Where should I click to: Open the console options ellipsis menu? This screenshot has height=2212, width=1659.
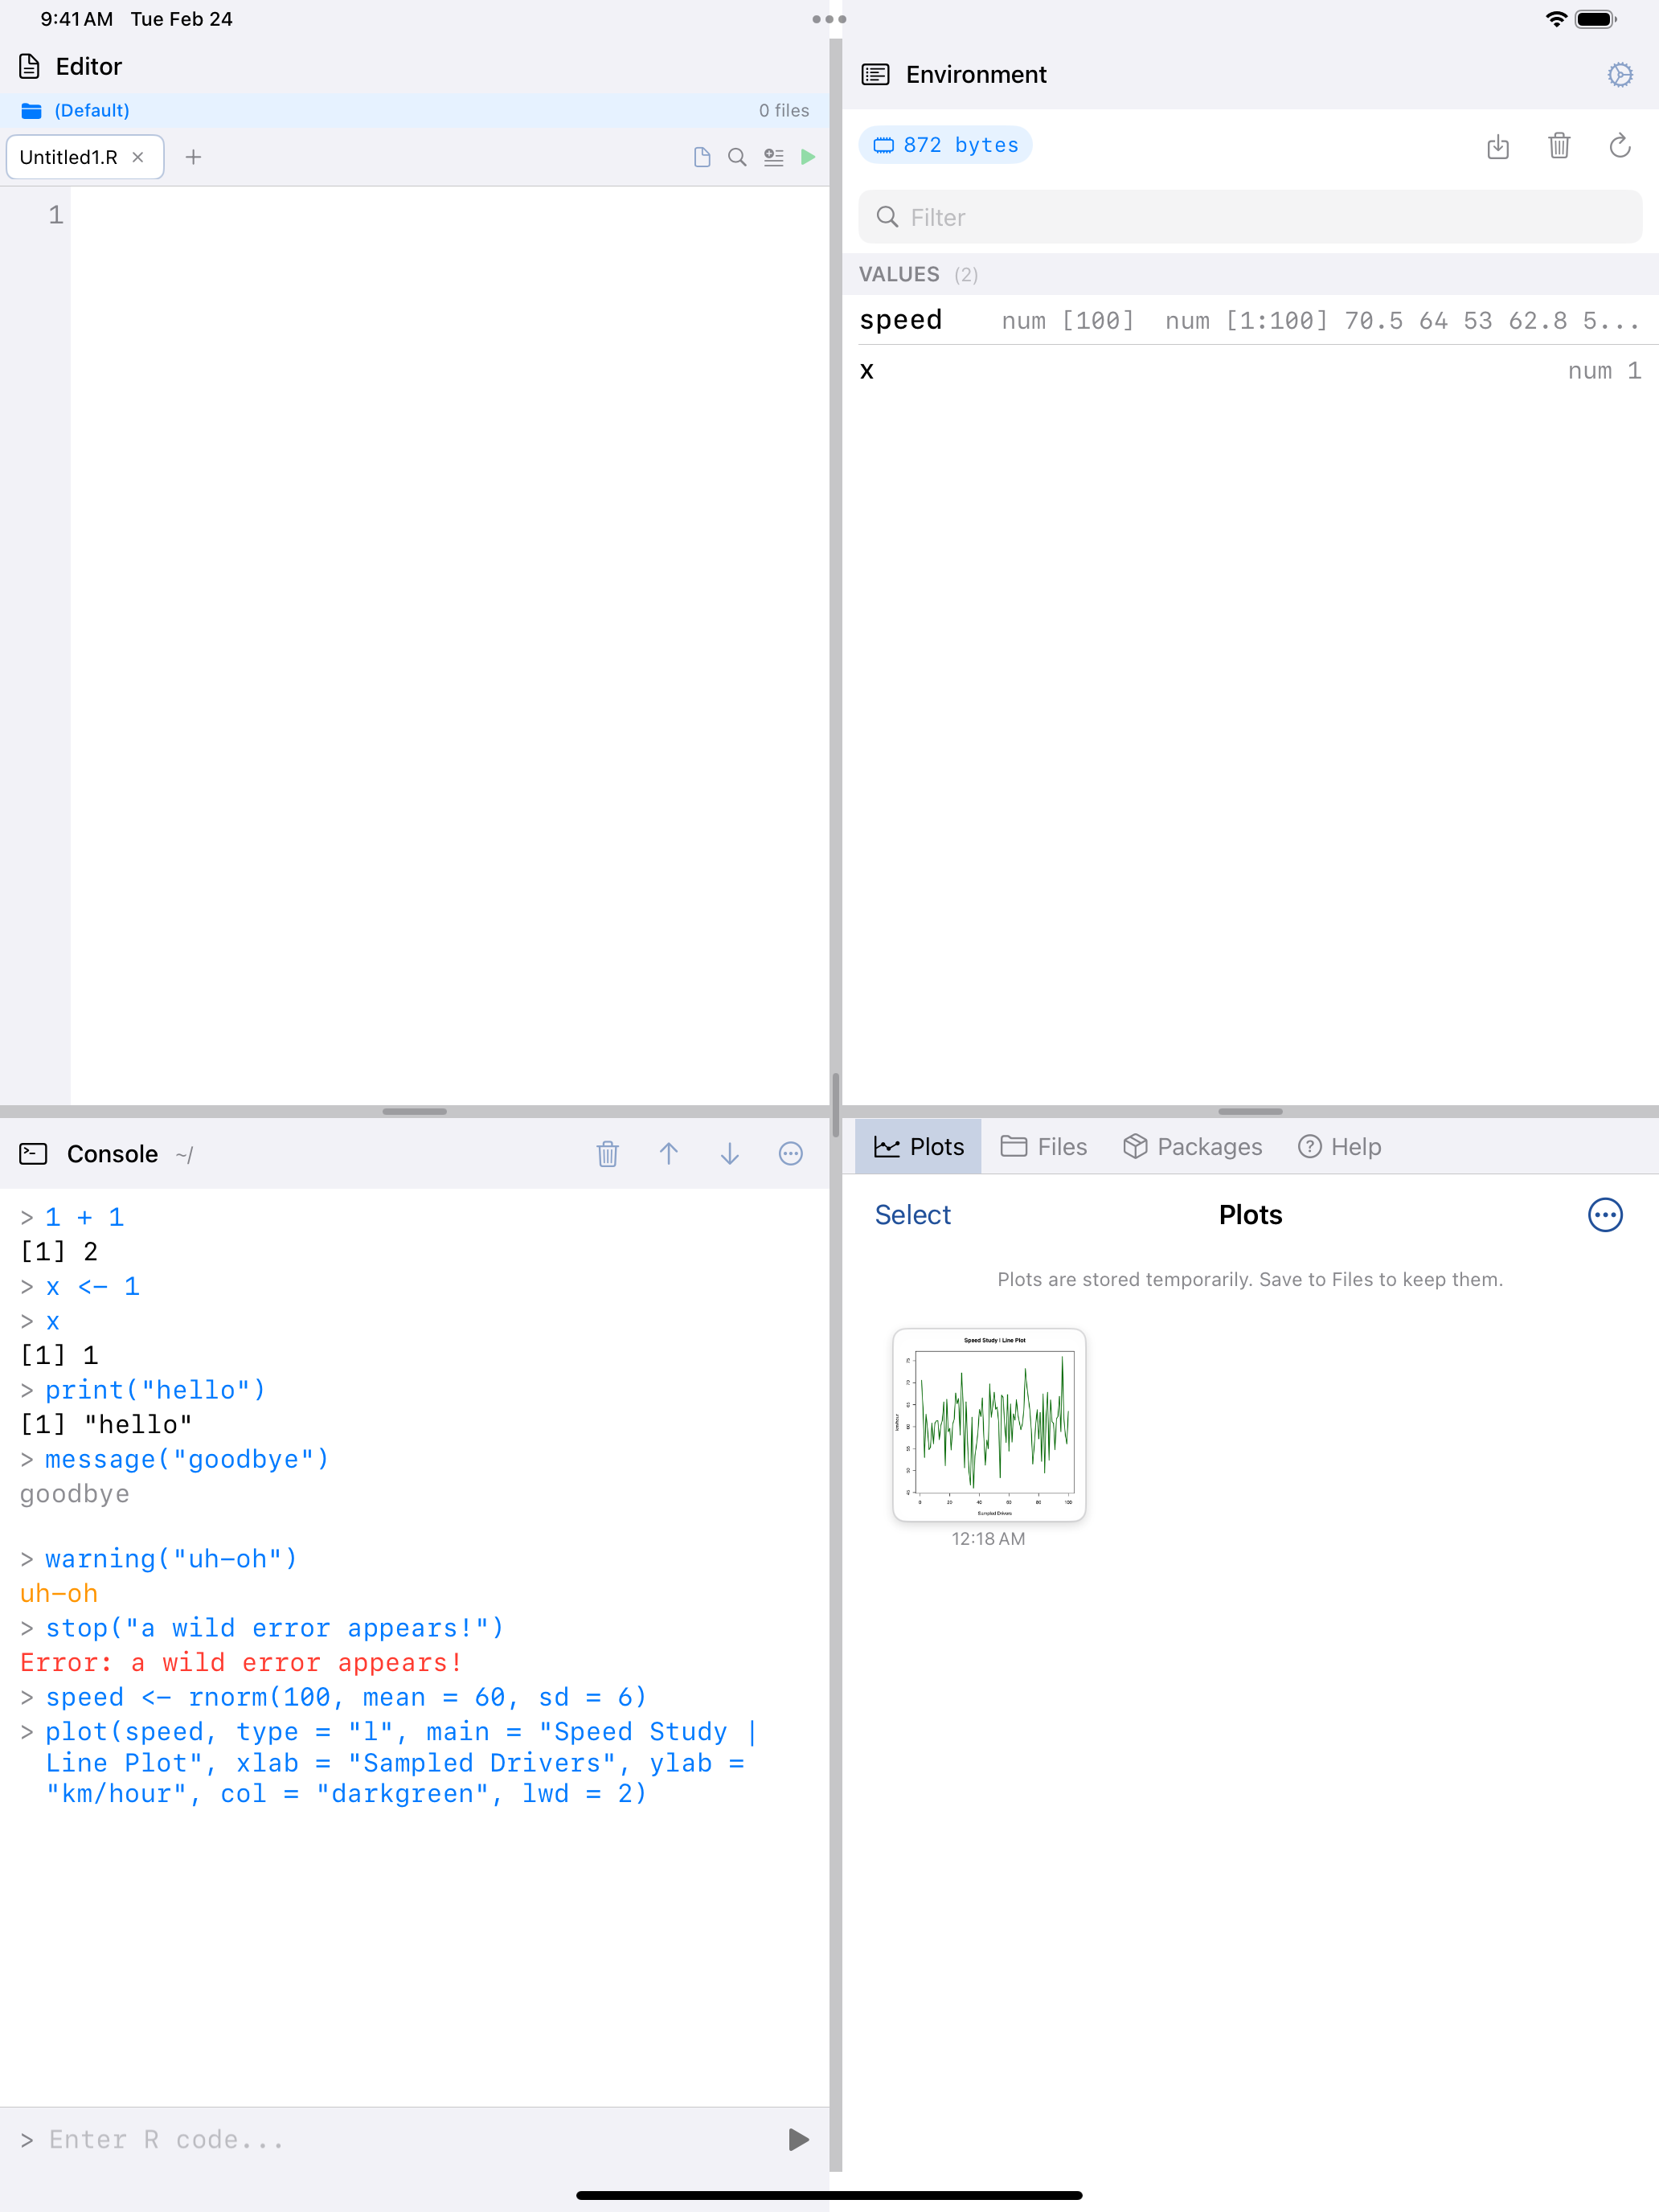[790, 1154]
